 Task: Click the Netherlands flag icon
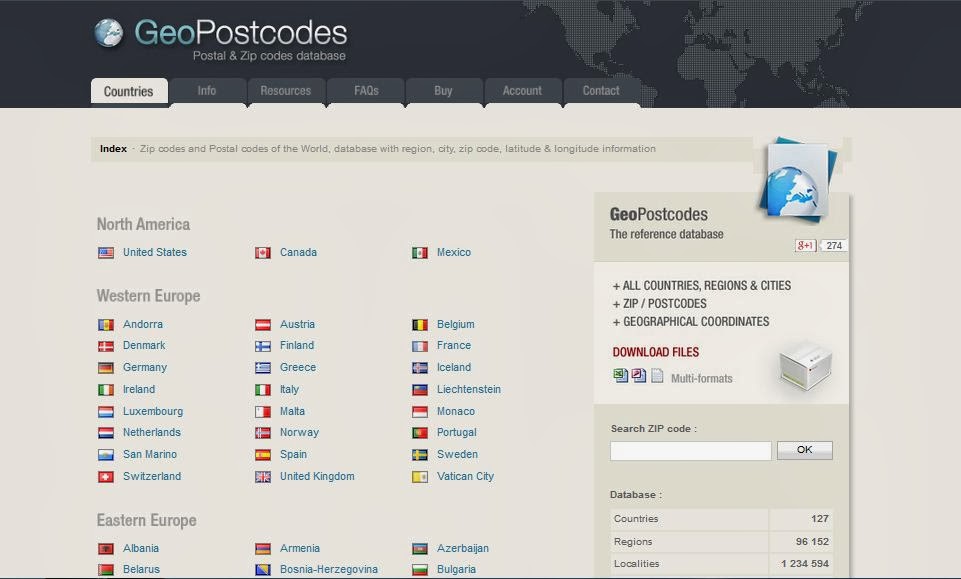click(106, 433)
